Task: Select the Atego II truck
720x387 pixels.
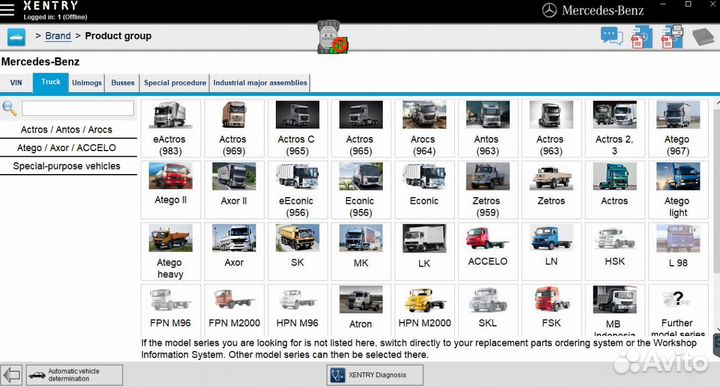Action: pyautogui.click(x=170, y=190)
